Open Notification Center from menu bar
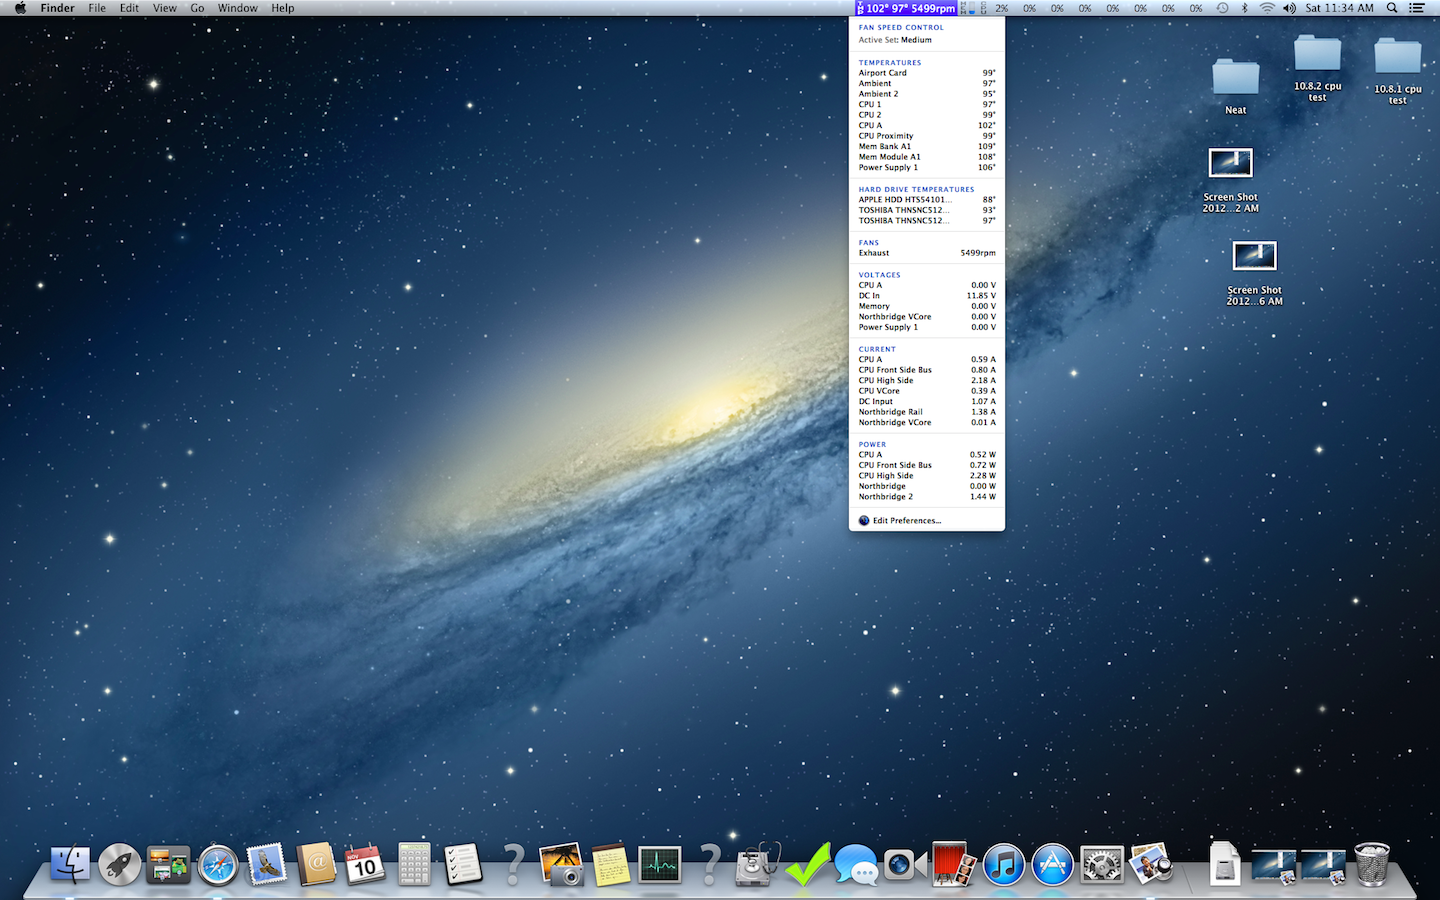 (1417, 8)
